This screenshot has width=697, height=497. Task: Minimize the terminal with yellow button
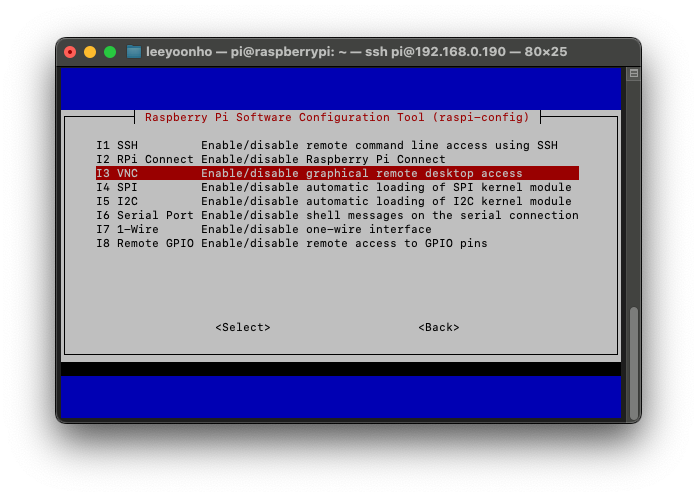pos(90,52)
